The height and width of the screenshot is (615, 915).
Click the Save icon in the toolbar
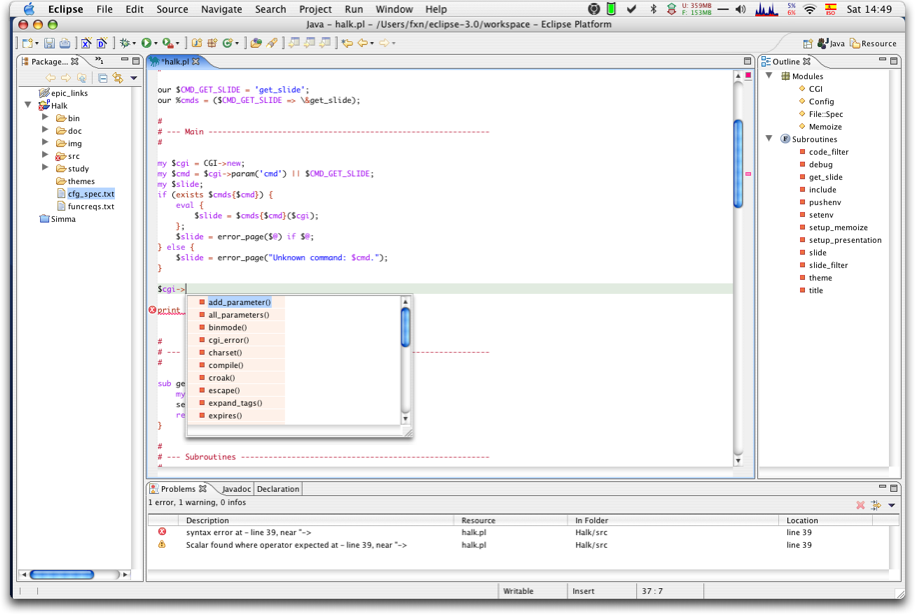tap(49, 43)
